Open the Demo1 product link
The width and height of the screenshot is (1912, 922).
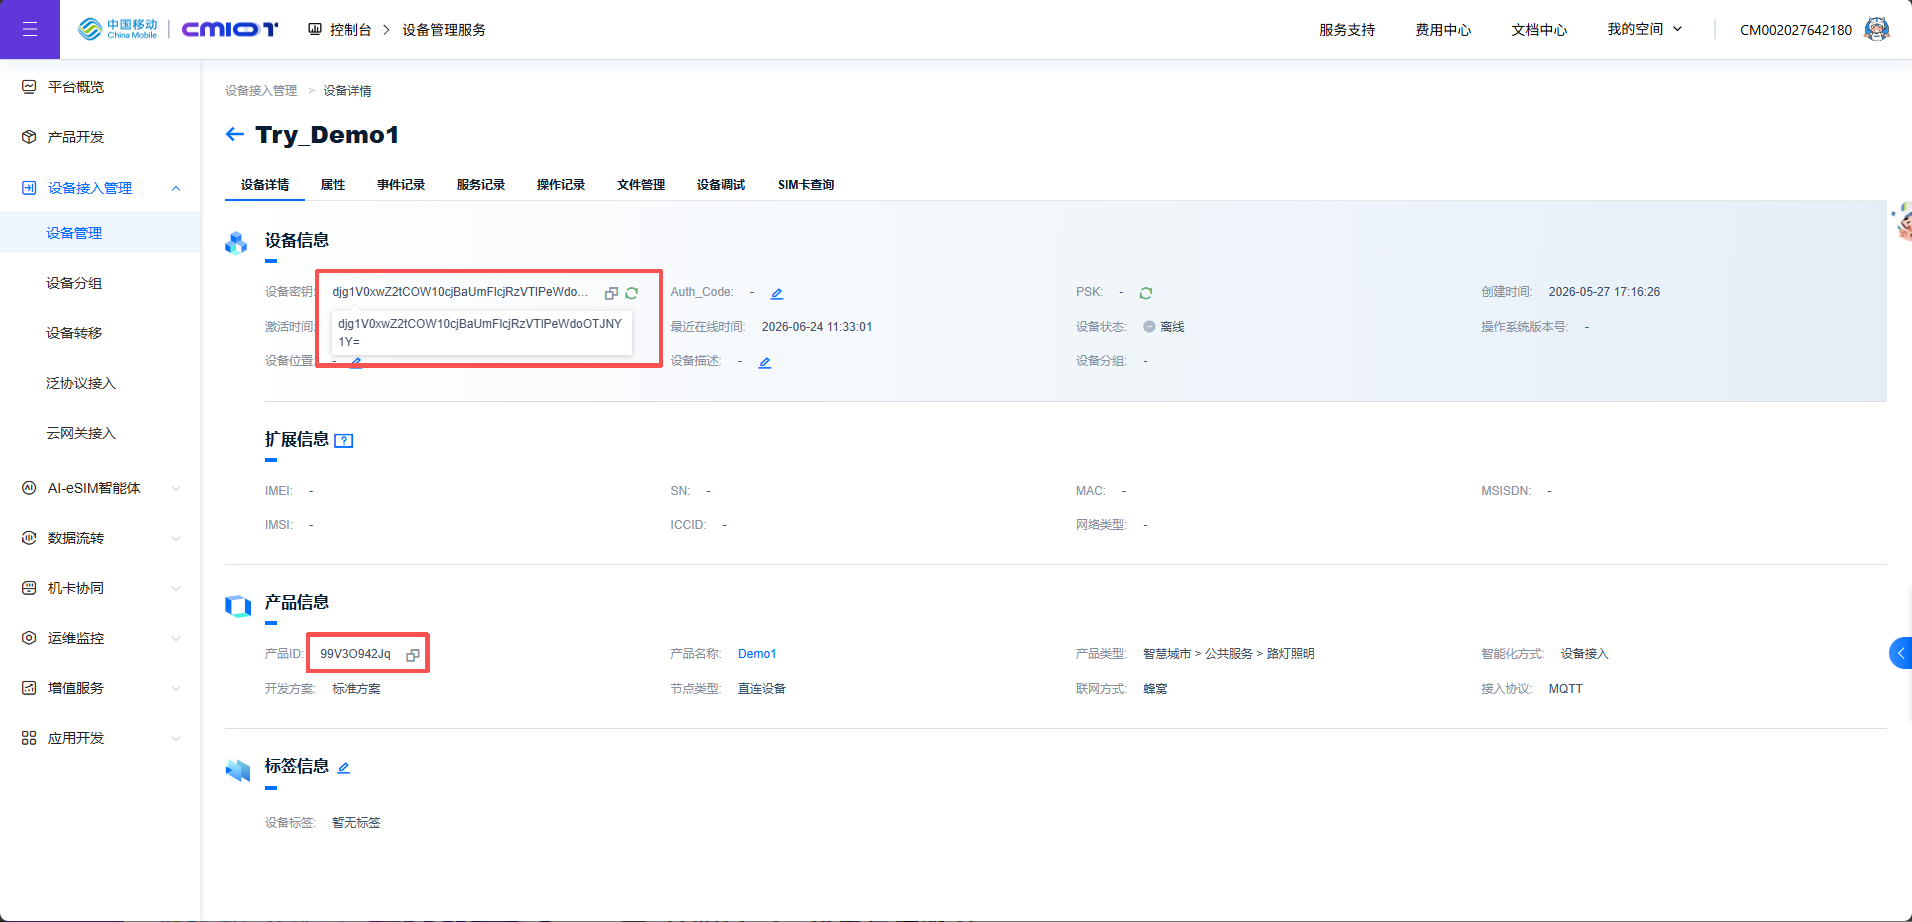(757, 654)
